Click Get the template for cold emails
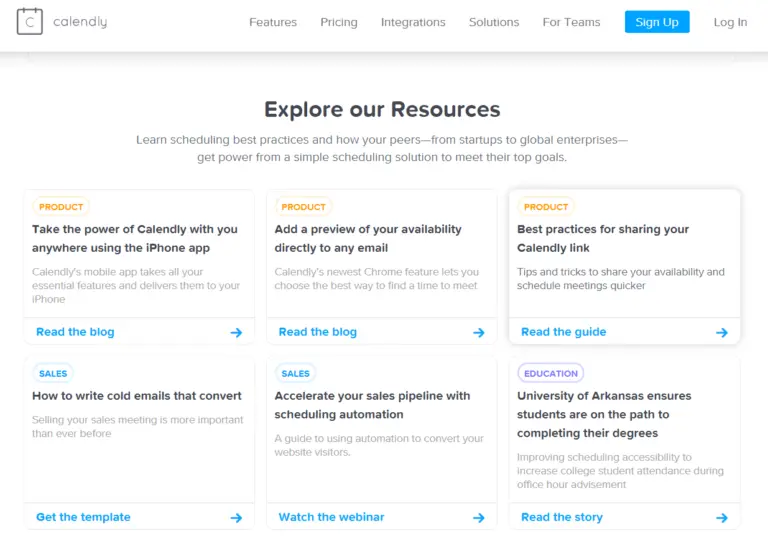The width and height of the screenshot is (768, 539). point(83,517)
